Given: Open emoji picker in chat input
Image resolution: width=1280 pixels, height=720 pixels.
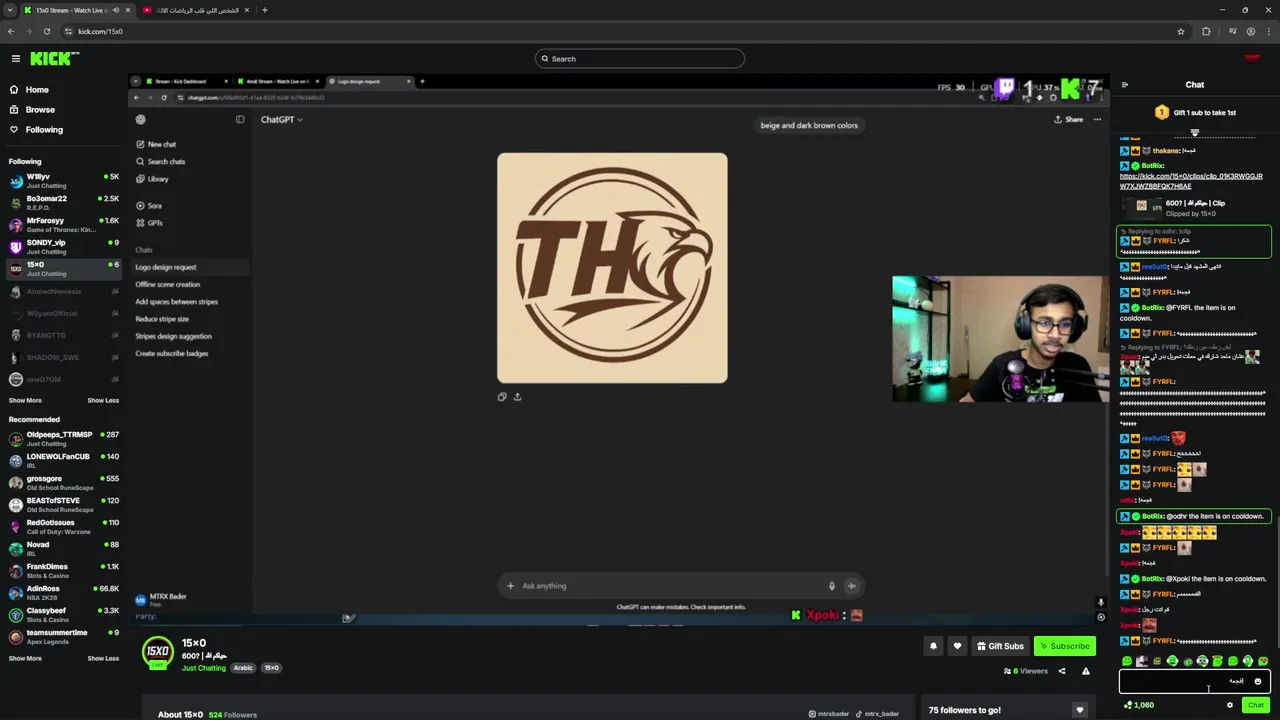Looking at the screenshot, I should pos(1258,682).
